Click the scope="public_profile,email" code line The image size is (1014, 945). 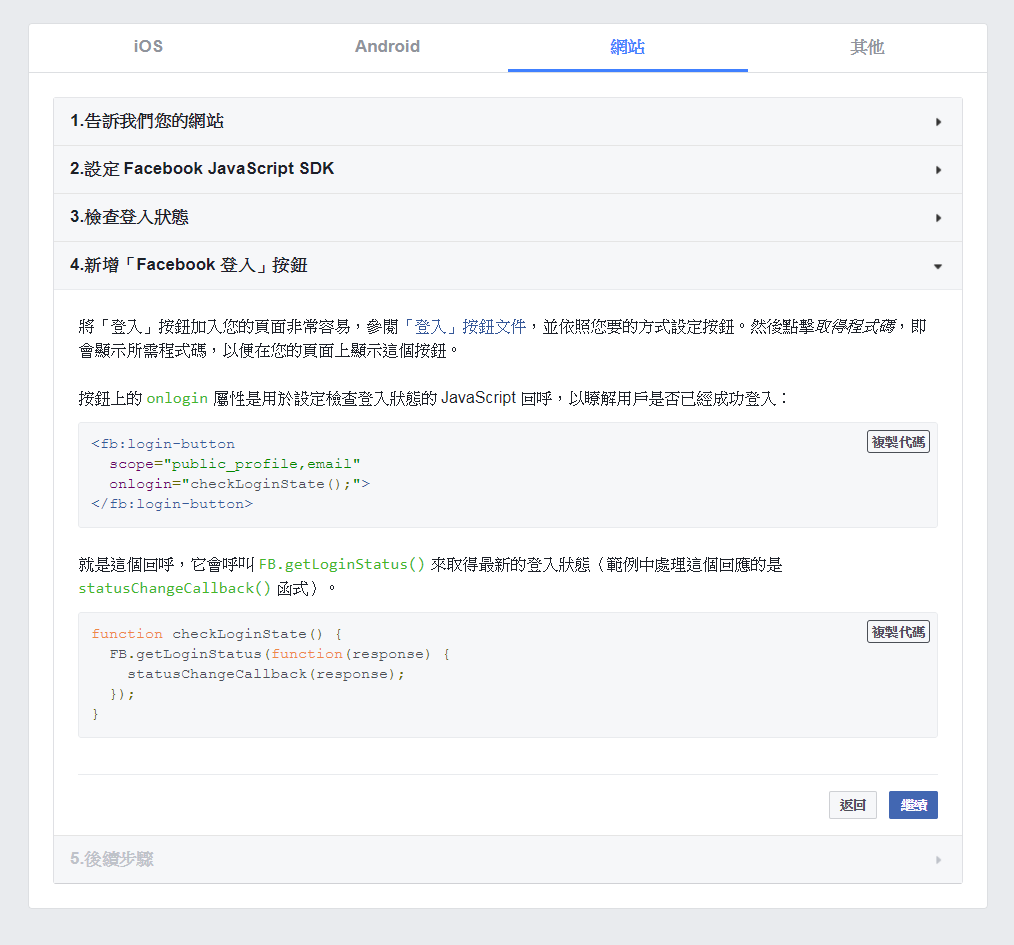click(x=235, y=464)
